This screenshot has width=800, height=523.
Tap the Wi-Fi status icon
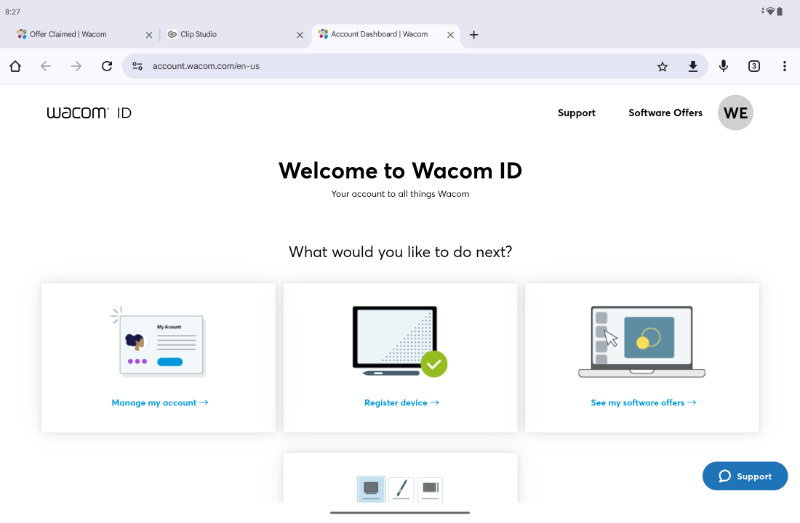pos(769,11)
